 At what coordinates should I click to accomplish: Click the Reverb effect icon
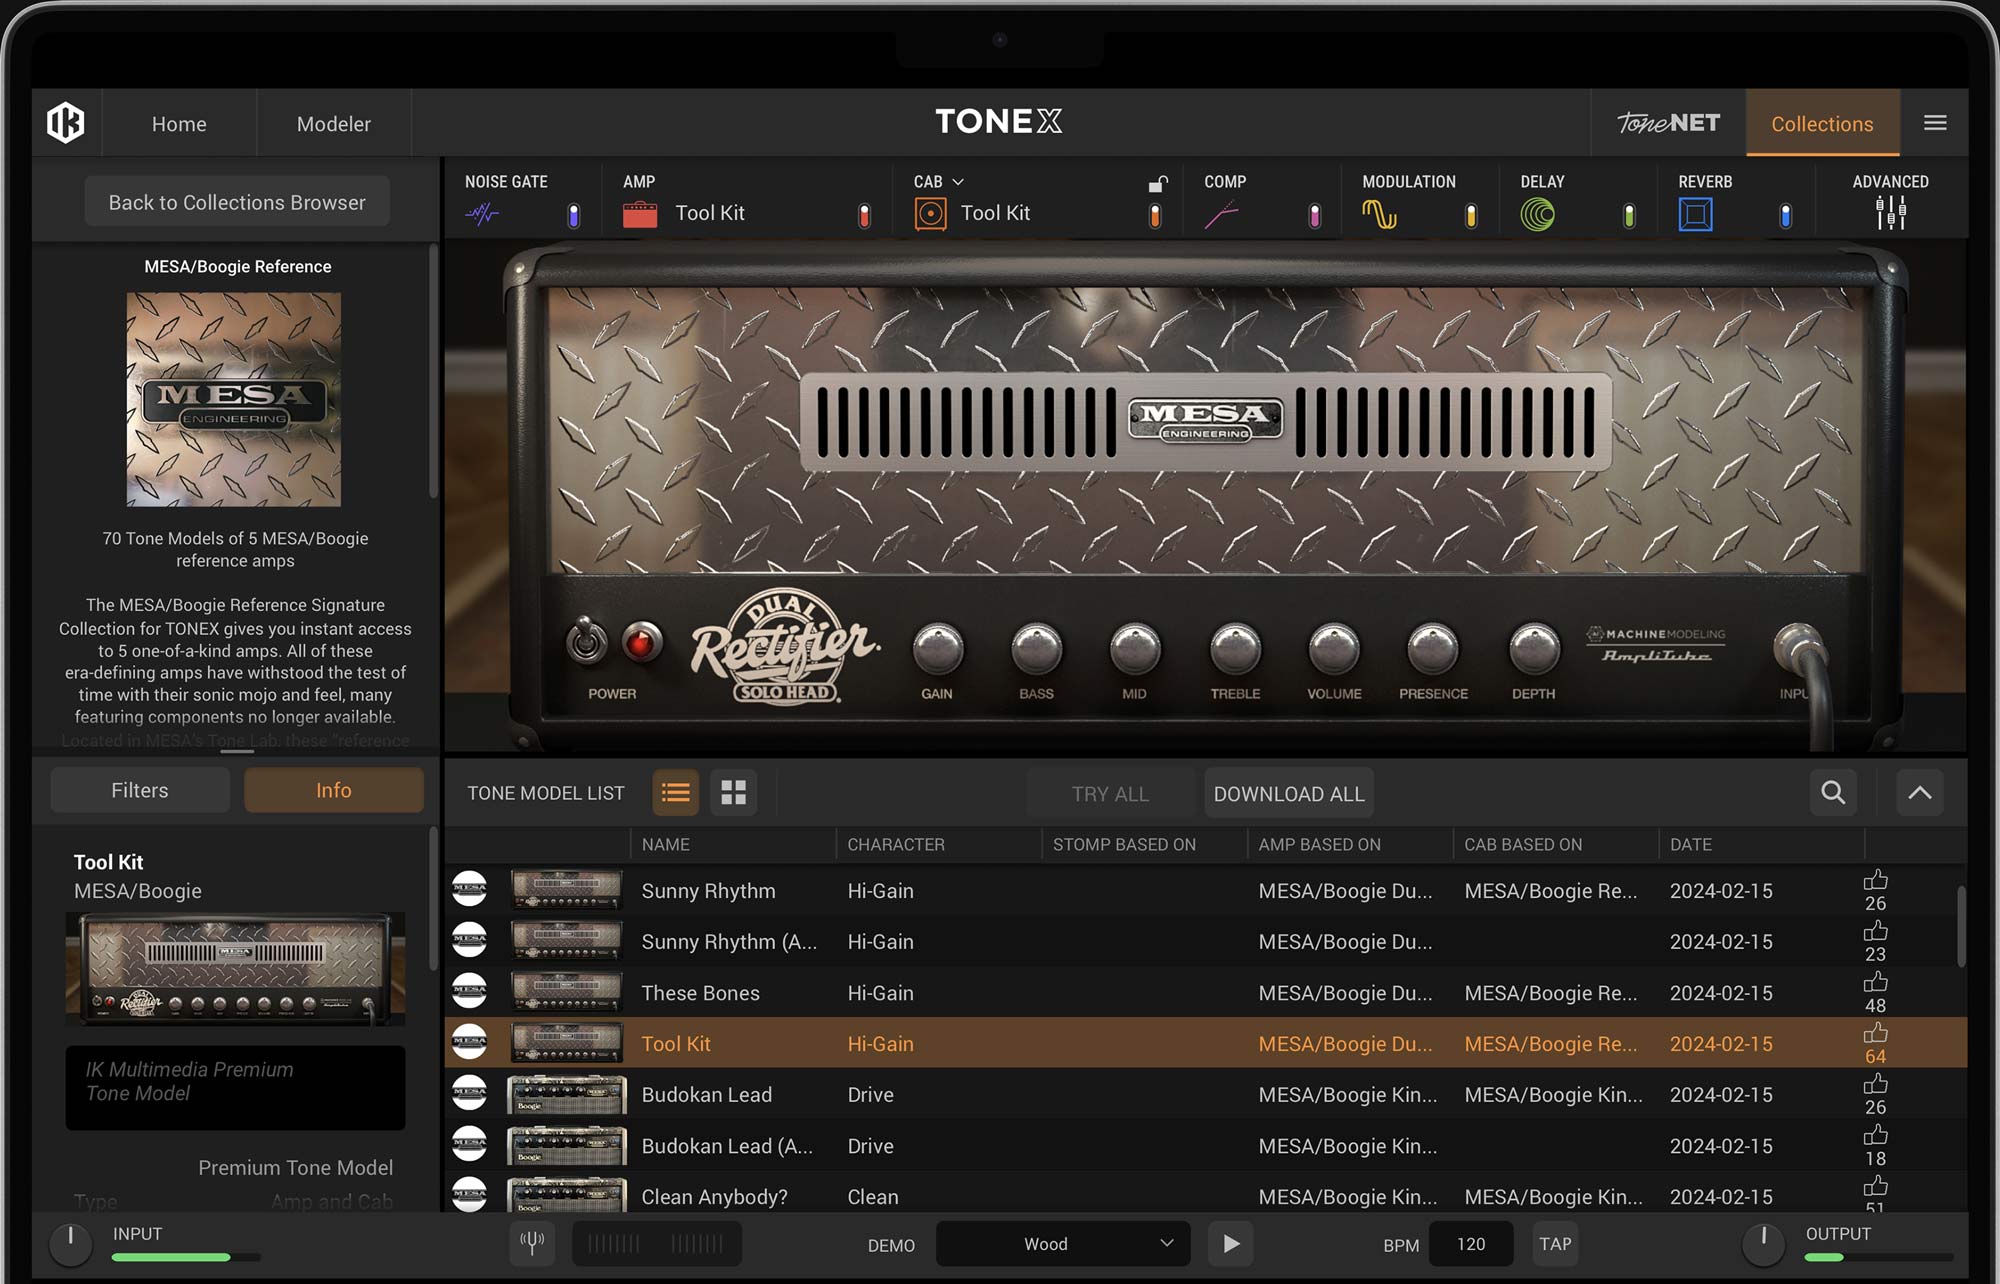point(1696,212)
